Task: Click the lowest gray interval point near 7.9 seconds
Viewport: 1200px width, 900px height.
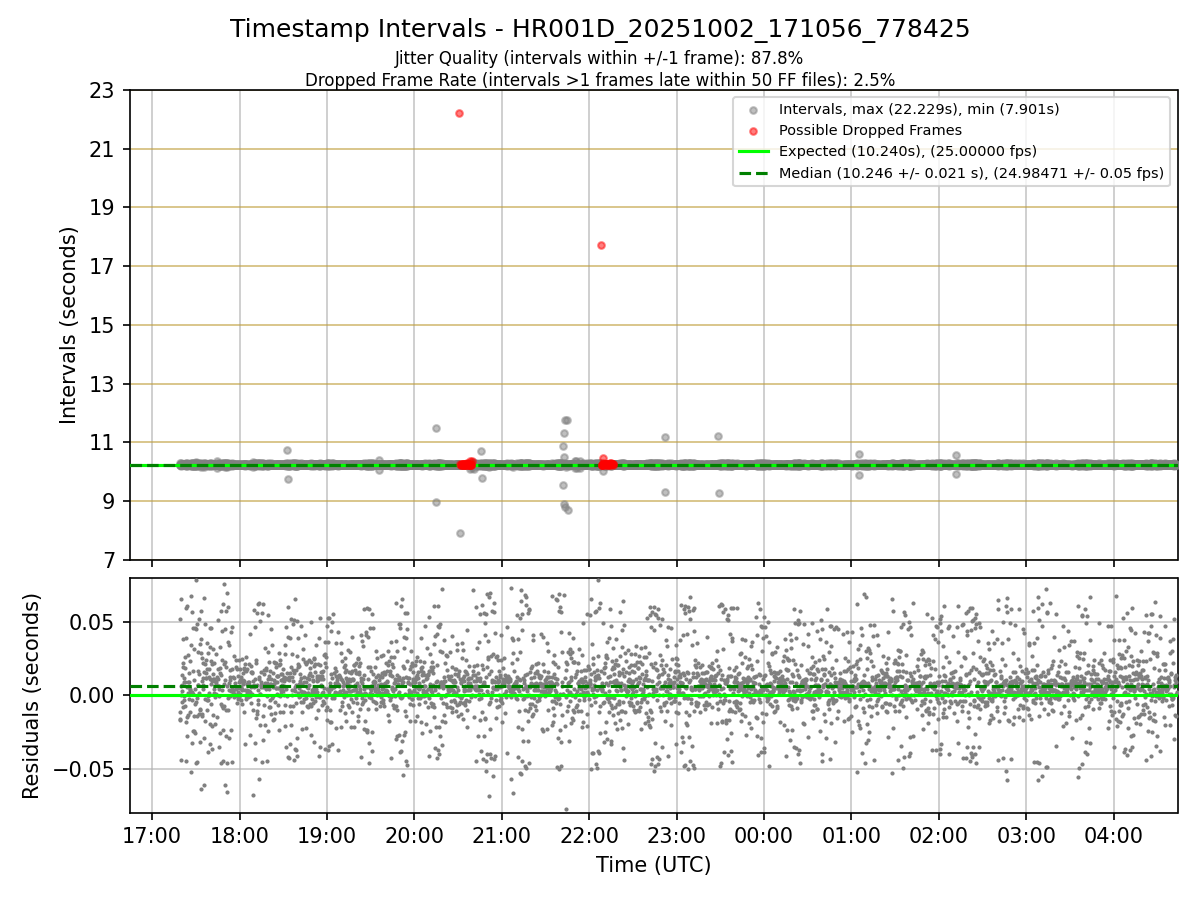Action: click(x=460, y=533)
